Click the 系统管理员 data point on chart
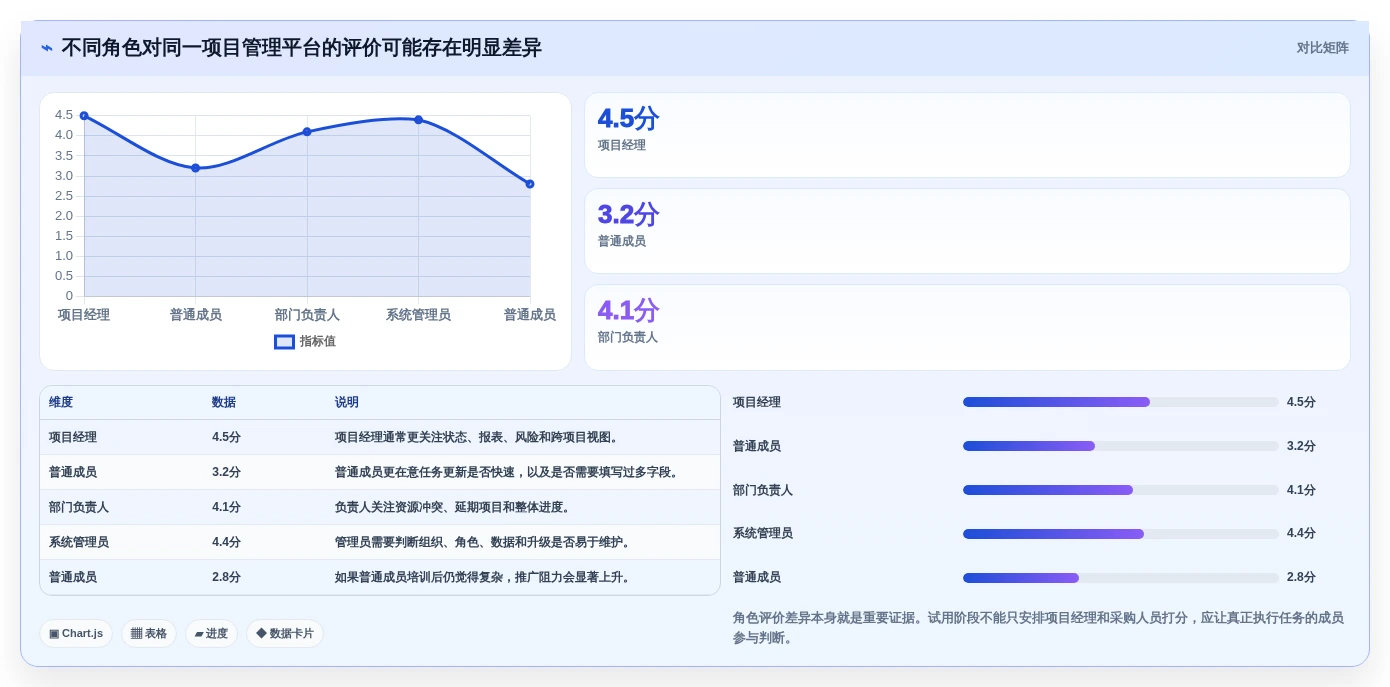 click(x=419, y=120)
